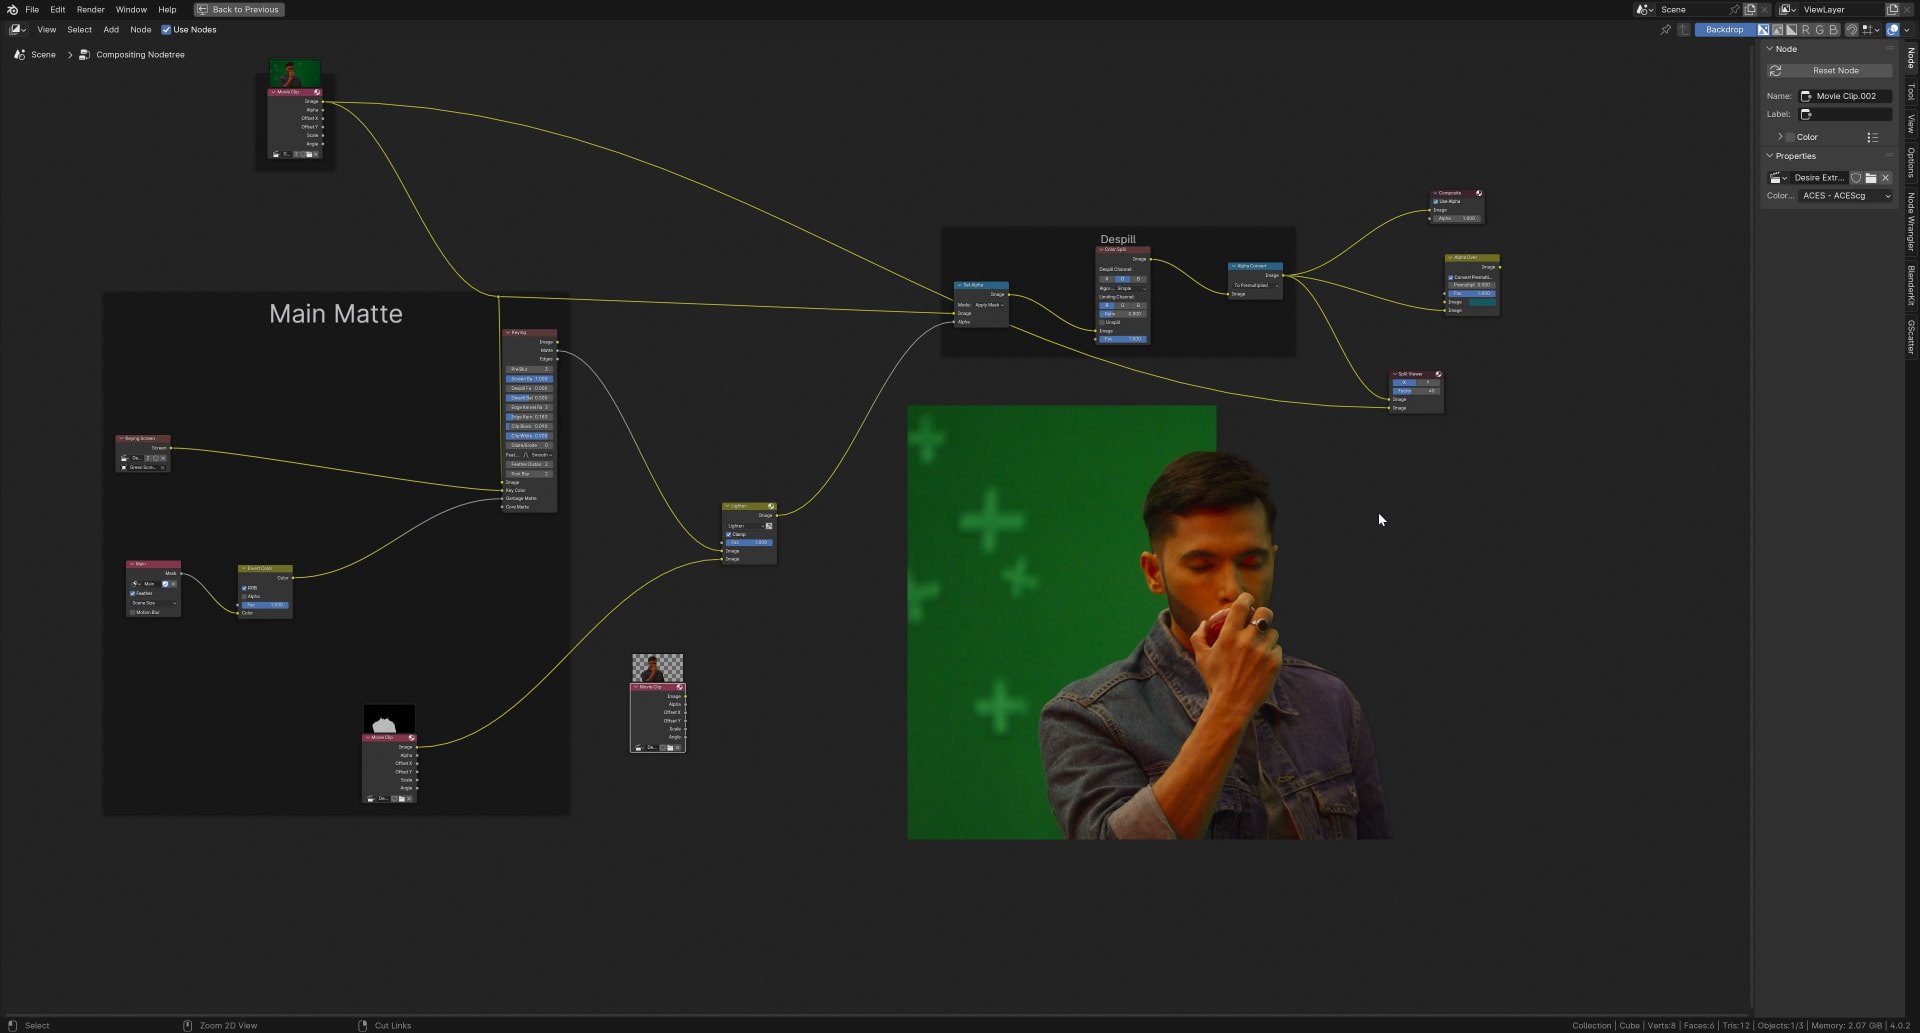The width and height of the screenshot is (1920, 1033).
Task: Click Reset Node button
Action: pyautogui.click(x=1829, y=71)
